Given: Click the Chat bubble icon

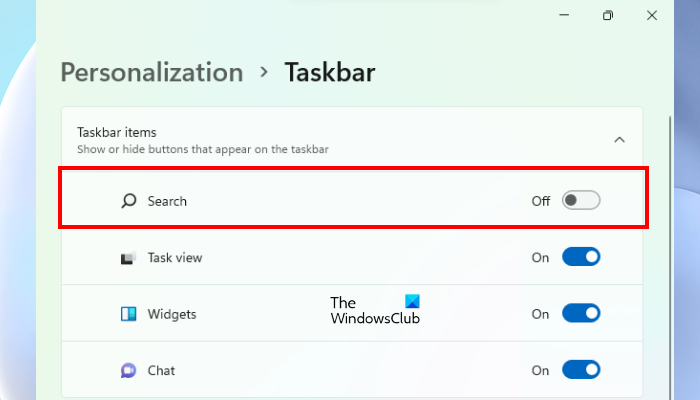Looking at the screenshot, I should coord(128,370).
